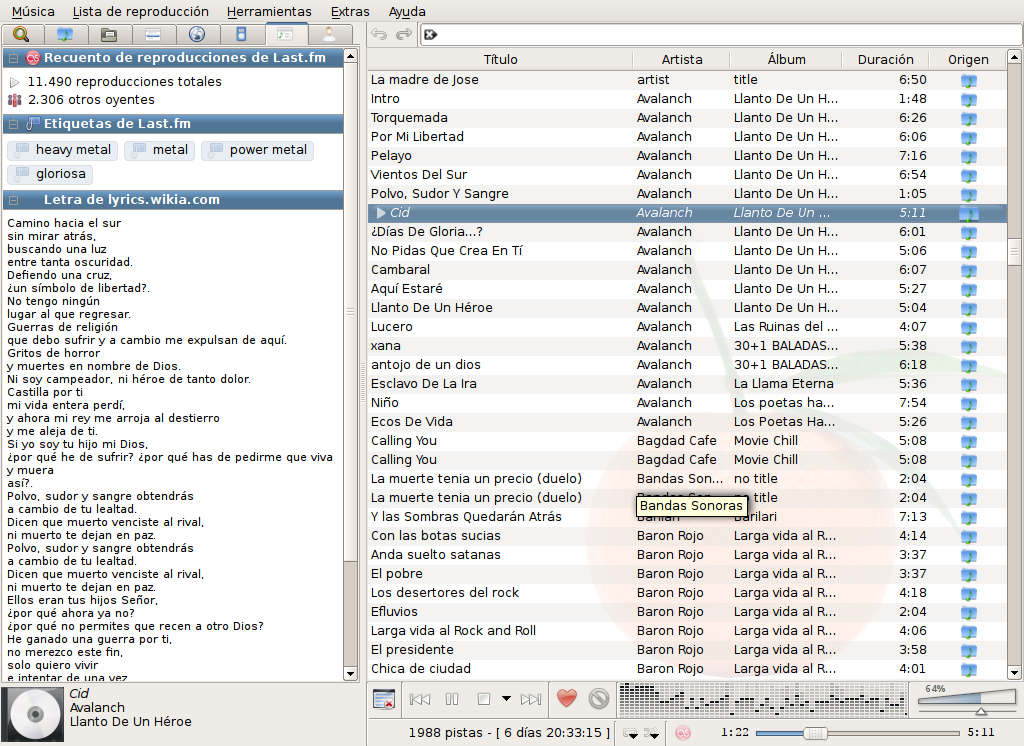Collapse the Letra de lyrics.wikia.com section

pyautogui.click(x=13, y=200)
